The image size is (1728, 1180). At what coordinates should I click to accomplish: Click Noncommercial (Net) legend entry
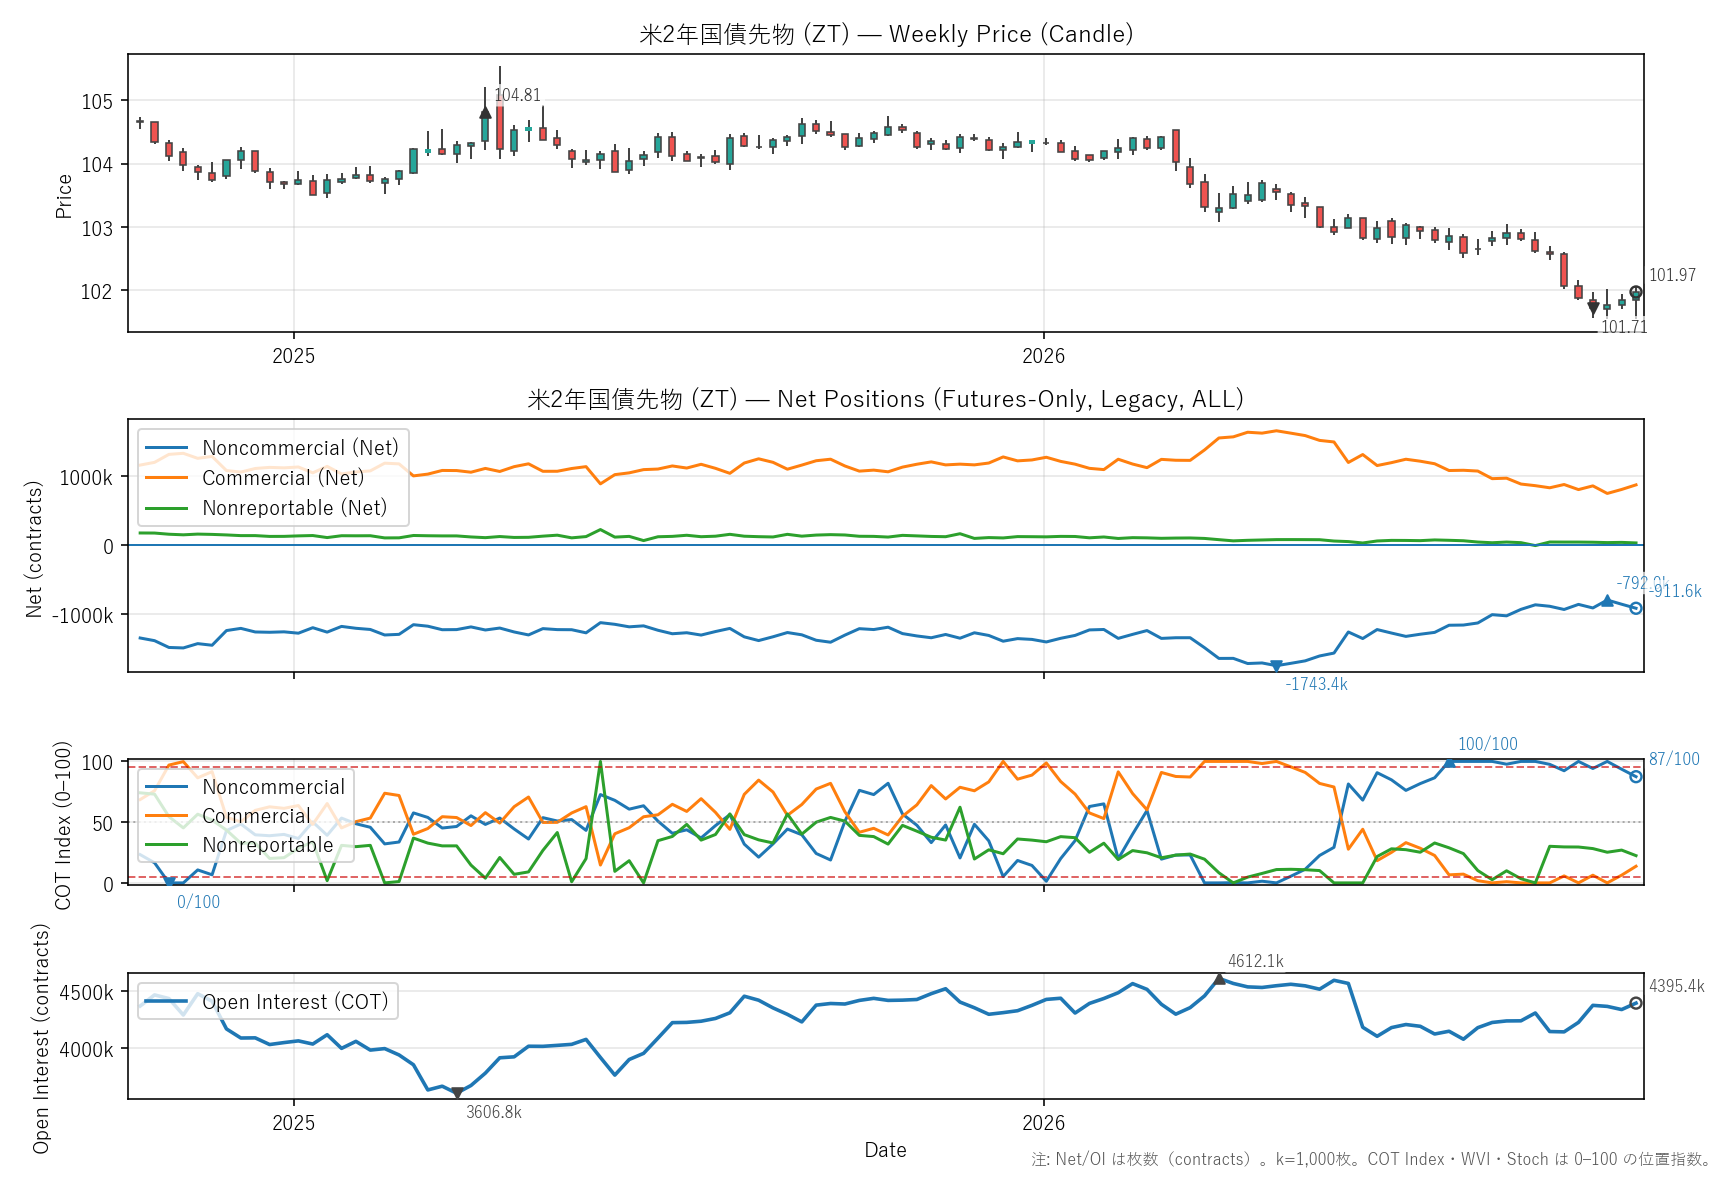300,448
